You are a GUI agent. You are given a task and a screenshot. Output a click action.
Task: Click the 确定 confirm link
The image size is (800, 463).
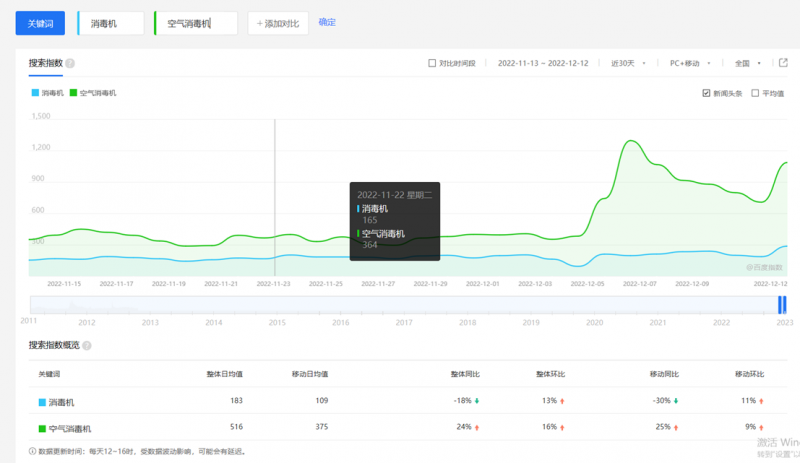327,22
